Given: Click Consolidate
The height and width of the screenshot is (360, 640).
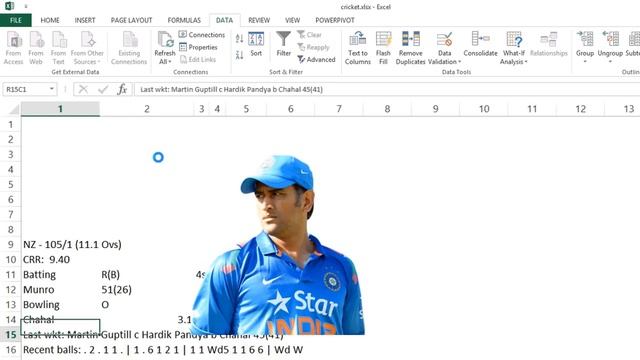Looking at the screenshot, I should [480, 44].
